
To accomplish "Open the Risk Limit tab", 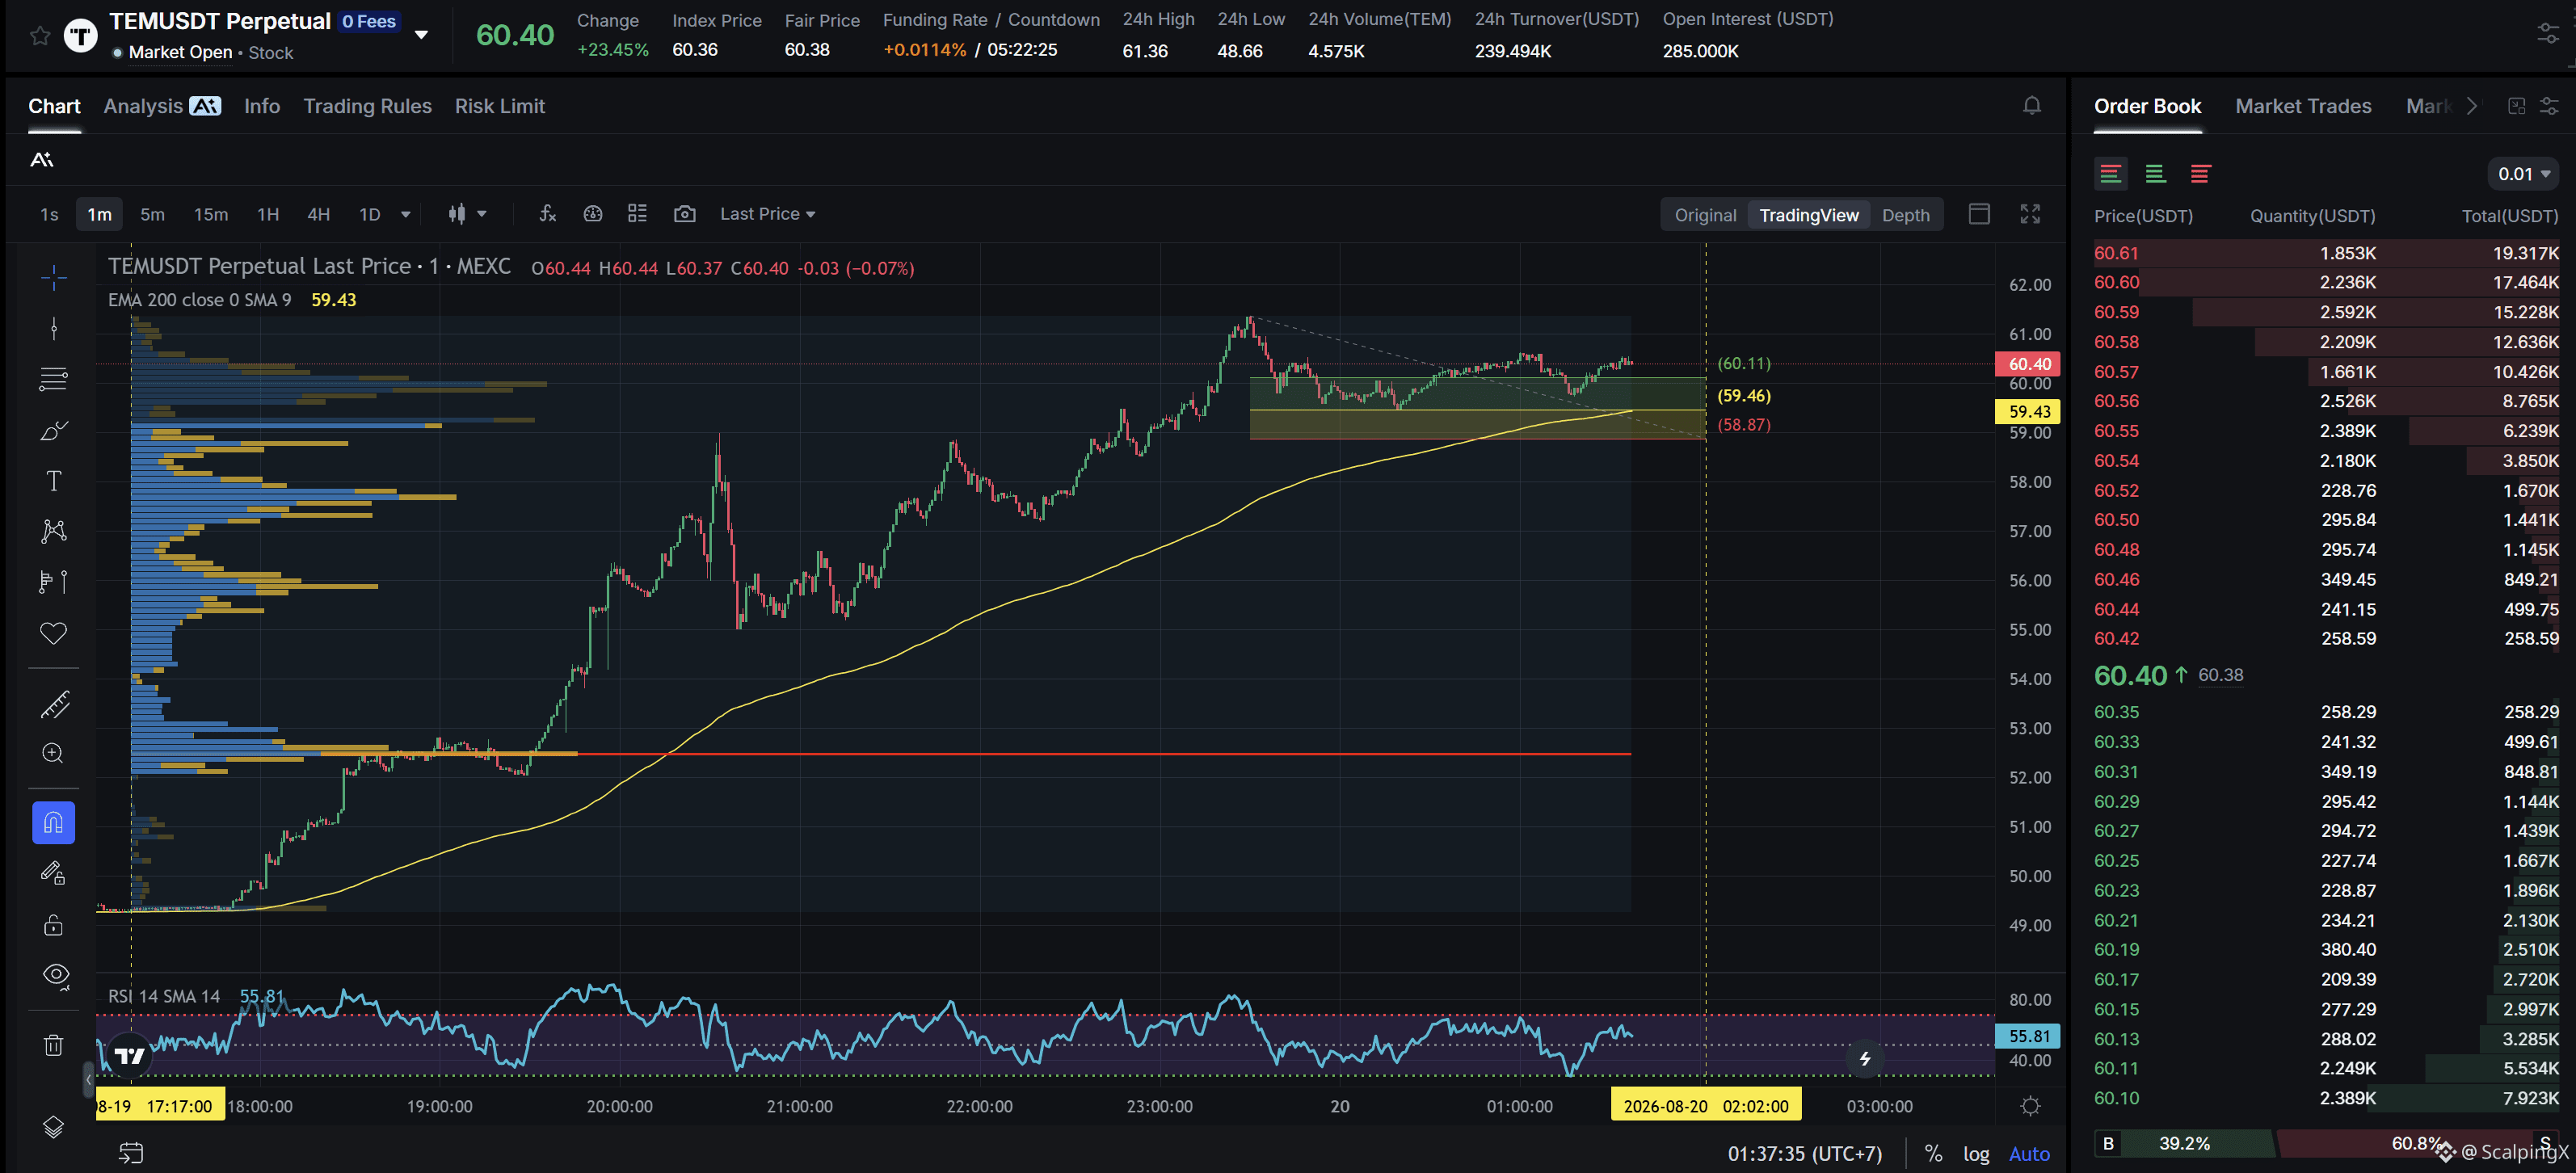I will pos(499,106).
